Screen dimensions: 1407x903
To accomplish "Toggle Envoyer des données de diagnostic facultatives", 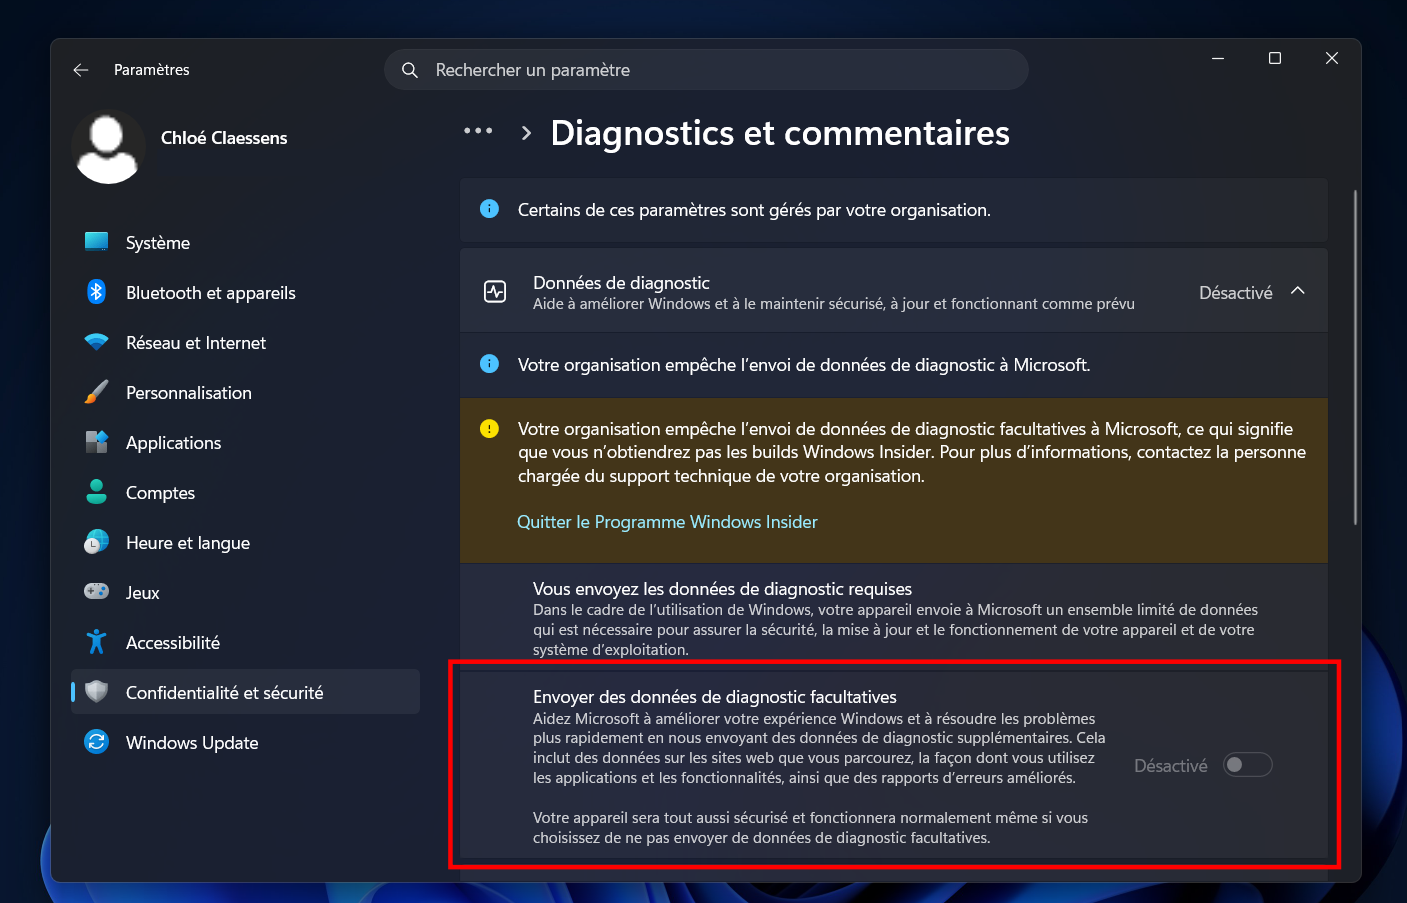I will 1248,765.
